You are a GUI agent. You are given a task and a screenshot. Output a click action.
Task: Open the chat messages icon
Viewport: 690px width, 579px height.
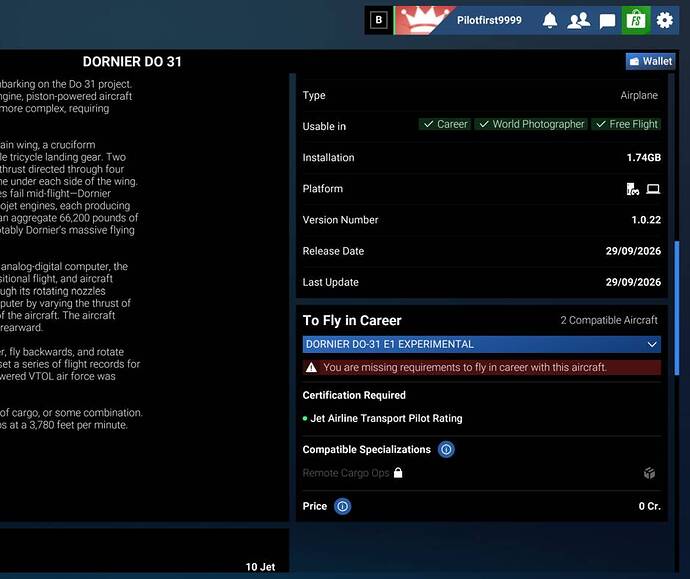[607, 21]
